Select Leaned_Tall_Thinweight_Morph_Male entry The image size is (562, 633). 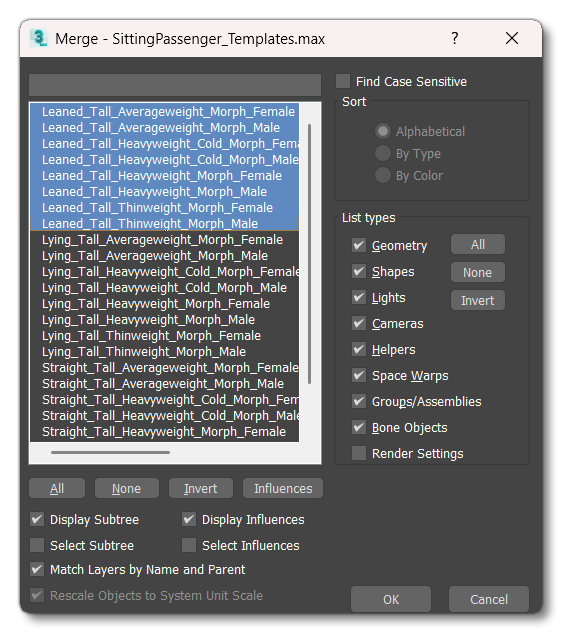tap(165, 224)
